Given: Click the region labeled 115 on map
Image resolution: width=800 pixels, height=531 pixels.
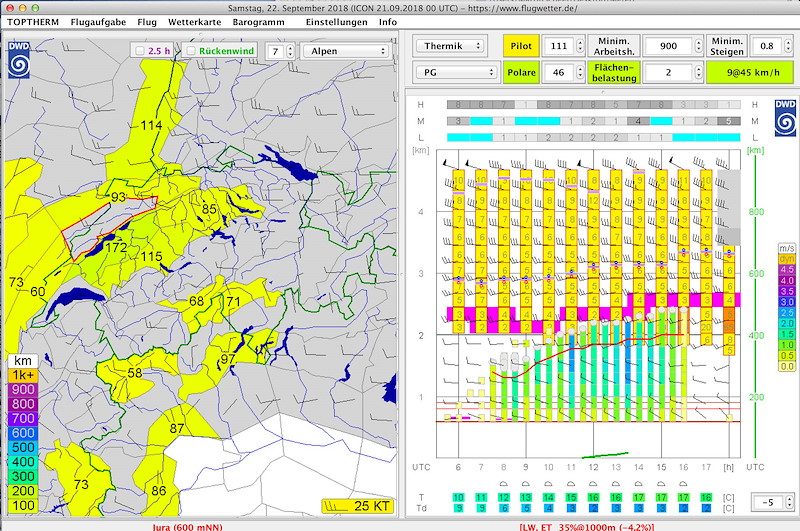Looking at the screenshot, I should pyautogui.click(x=151, y=257).
